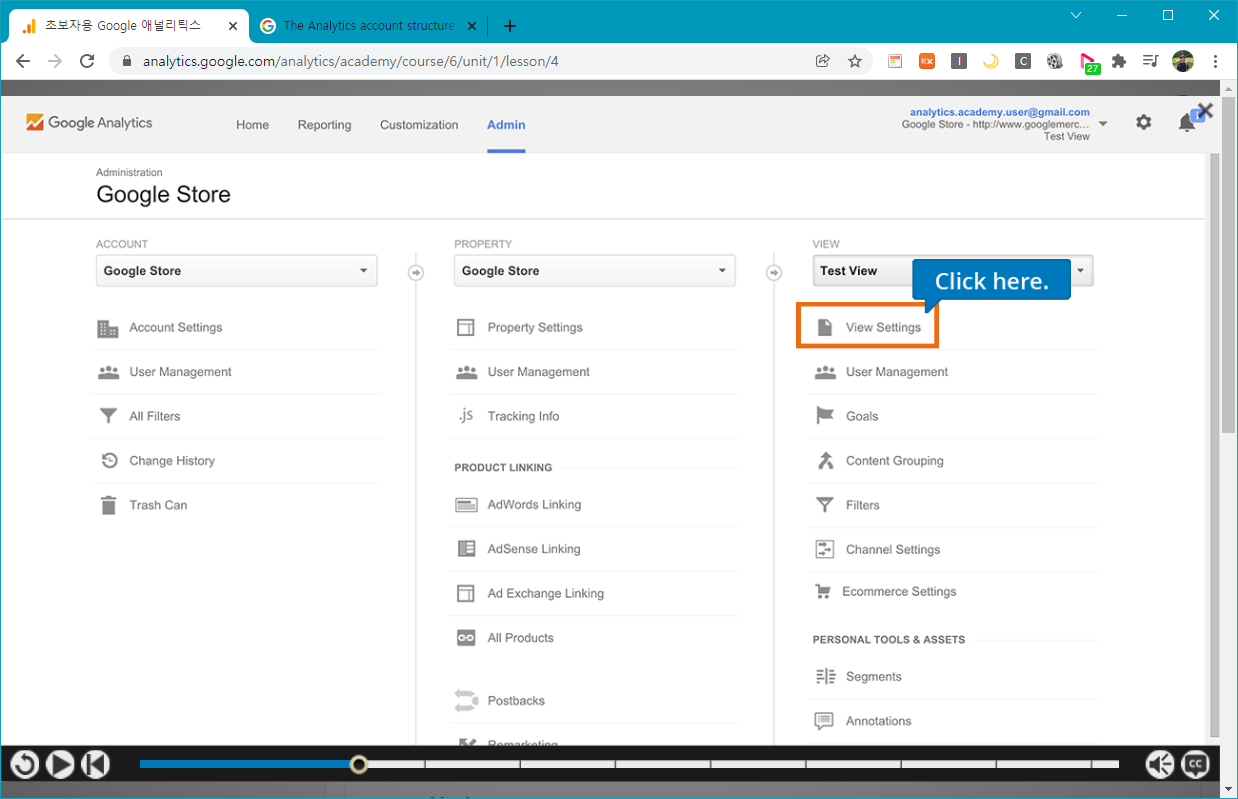Switch to 초보자용 Google 애널리틱스 tab

[129, 26]
